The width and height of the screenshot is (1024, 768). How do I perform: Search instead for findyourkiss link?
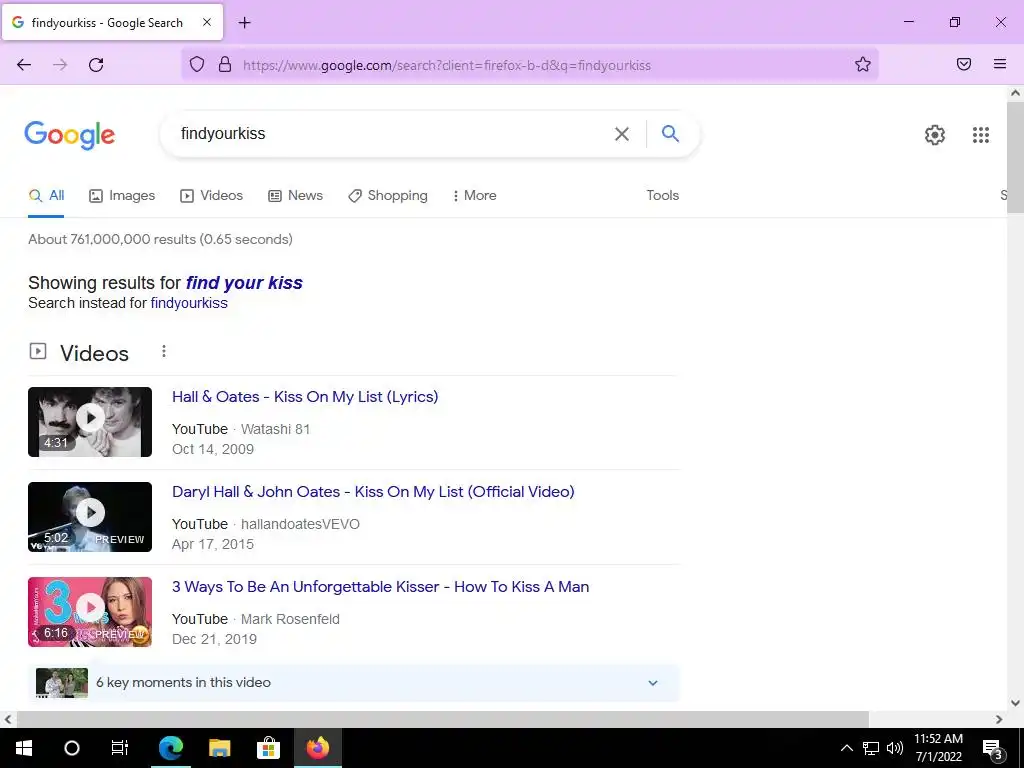click(189, 303)
